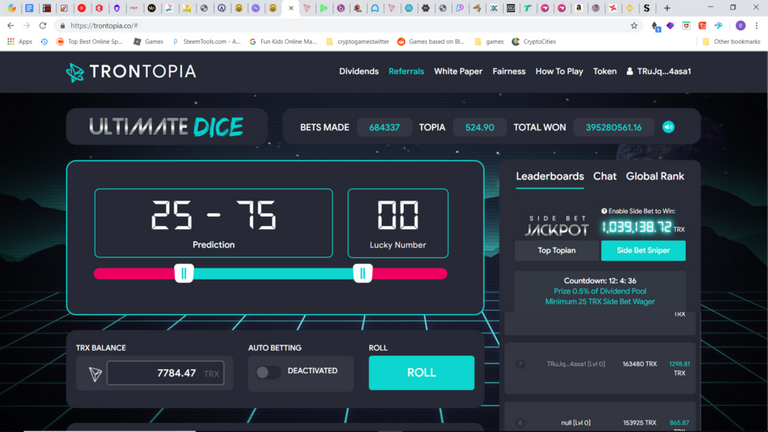Click the TOPIA value 524.90
This screenshot has width=768, height=432.
[480, 127]
